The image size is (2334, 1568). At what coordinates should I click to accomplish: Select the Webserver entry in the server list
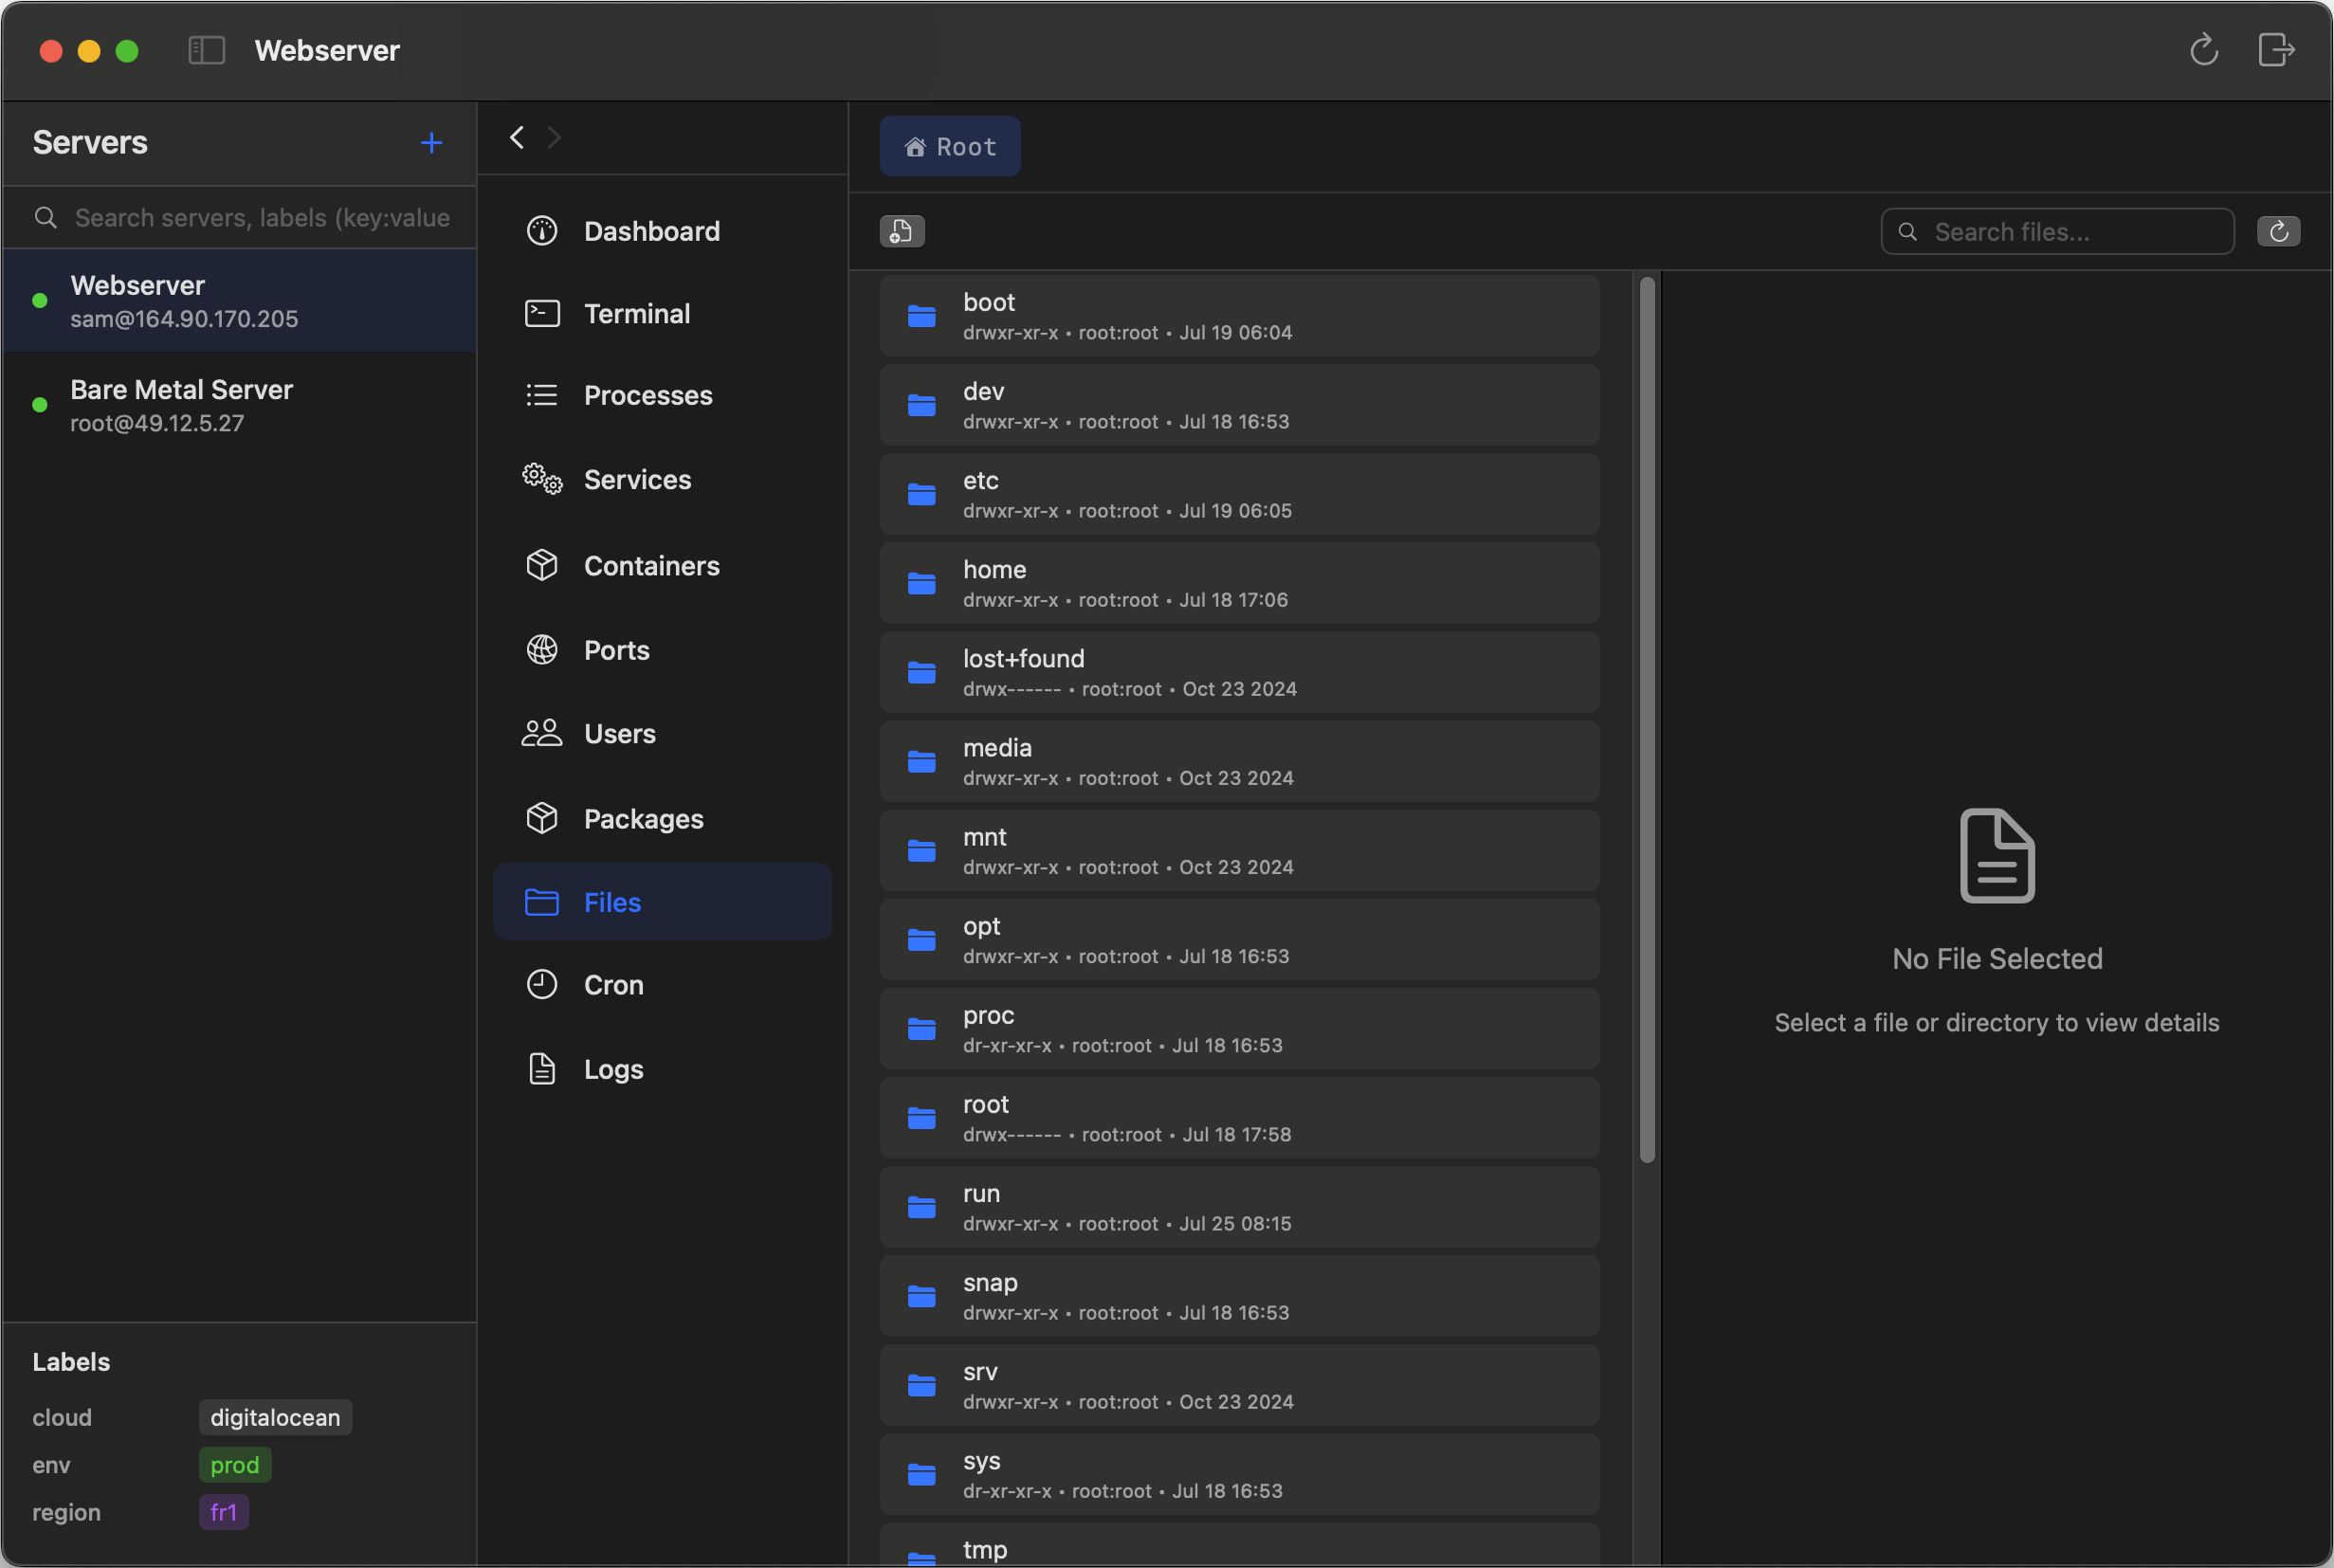[x=239, y=301]
